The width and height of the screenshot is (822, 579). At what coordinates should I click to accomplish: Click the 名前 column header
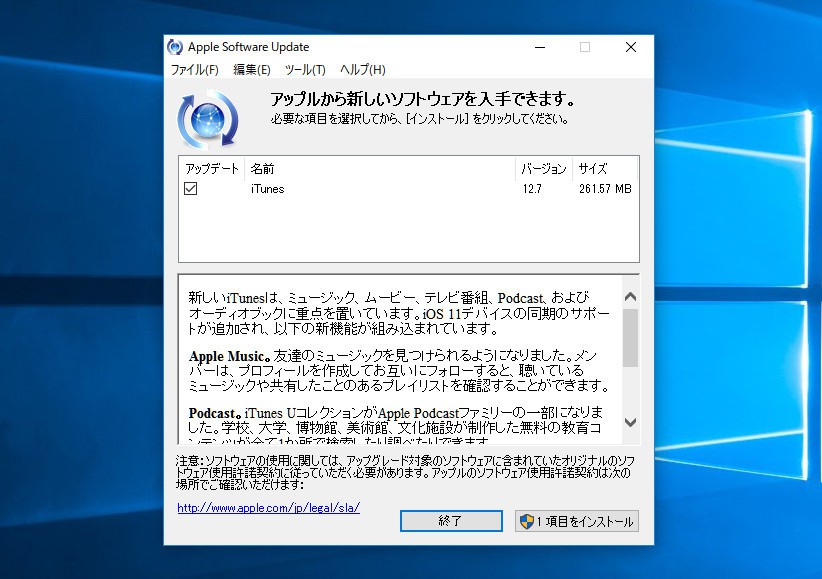coord(380,168)
